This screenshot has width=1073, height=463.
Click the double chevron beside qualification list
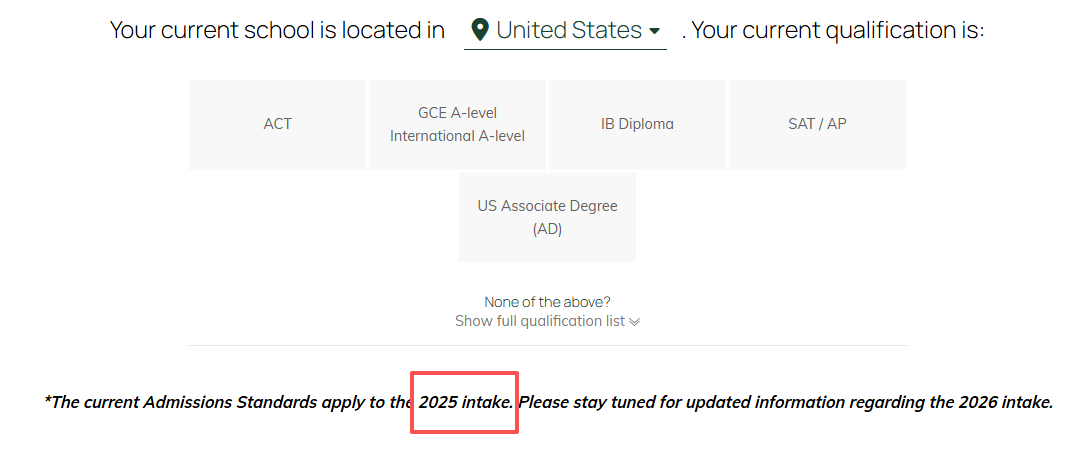pos(634,322)
